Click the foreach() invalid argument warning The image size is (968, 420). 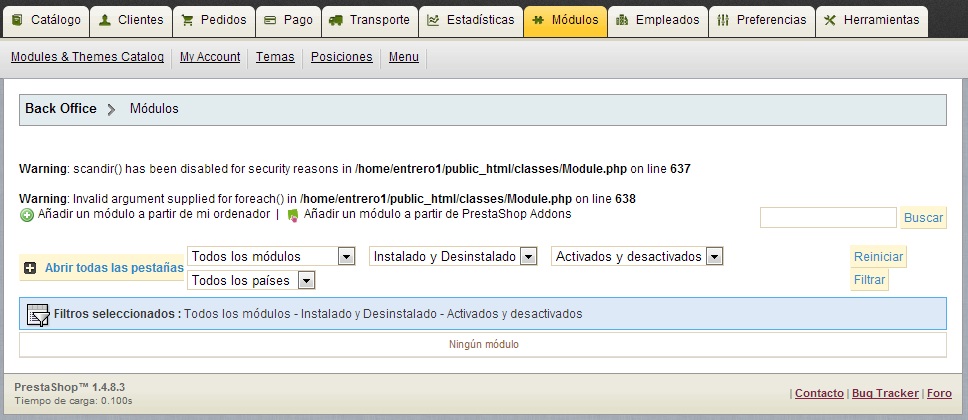pos(327,199)
